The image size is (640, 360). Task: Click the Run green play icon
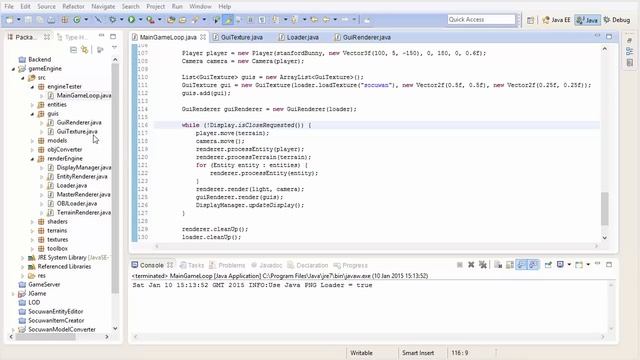(131, 20)
